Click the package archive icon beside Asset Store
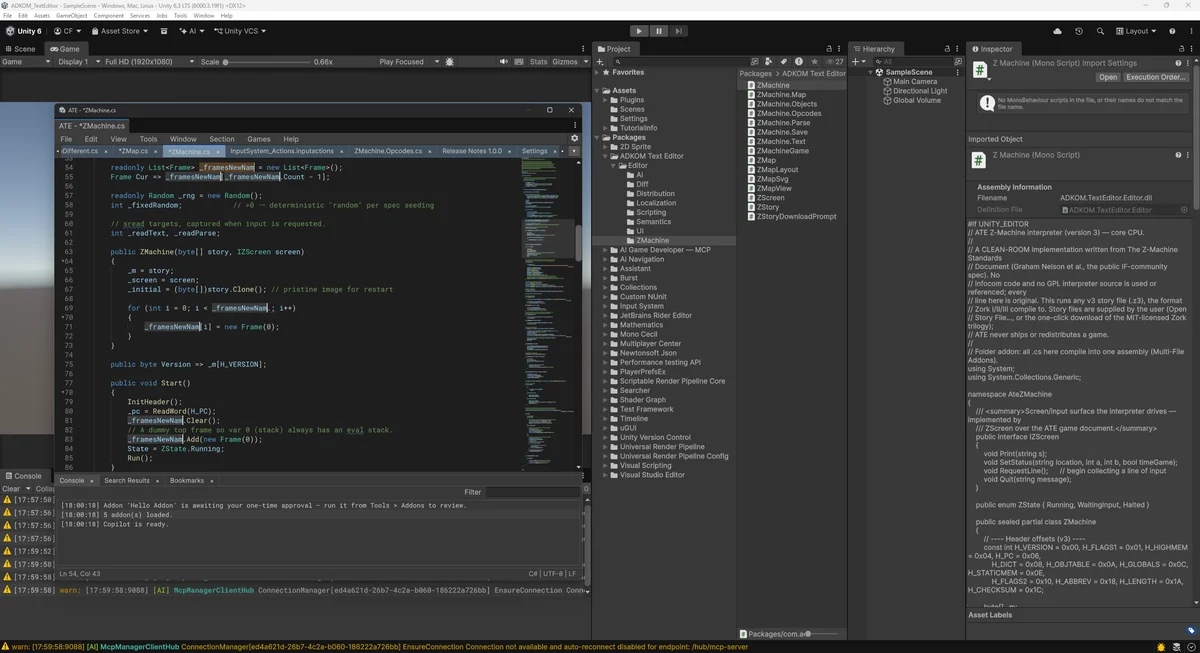Viewport: 1200px width, 653px height. point(165,31)
